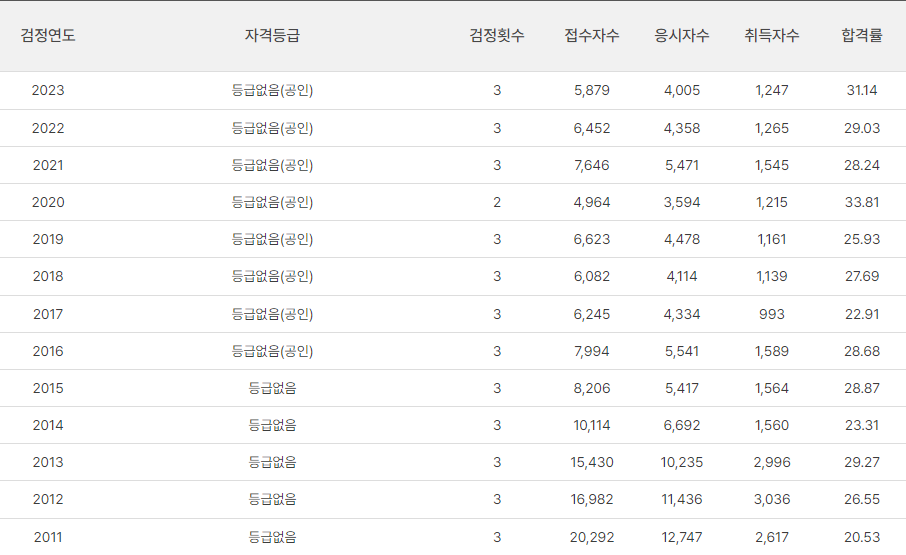Viewport: 906px width, 555px height.
Task: Click acquirers value 3,036
Action: [772, 499]
